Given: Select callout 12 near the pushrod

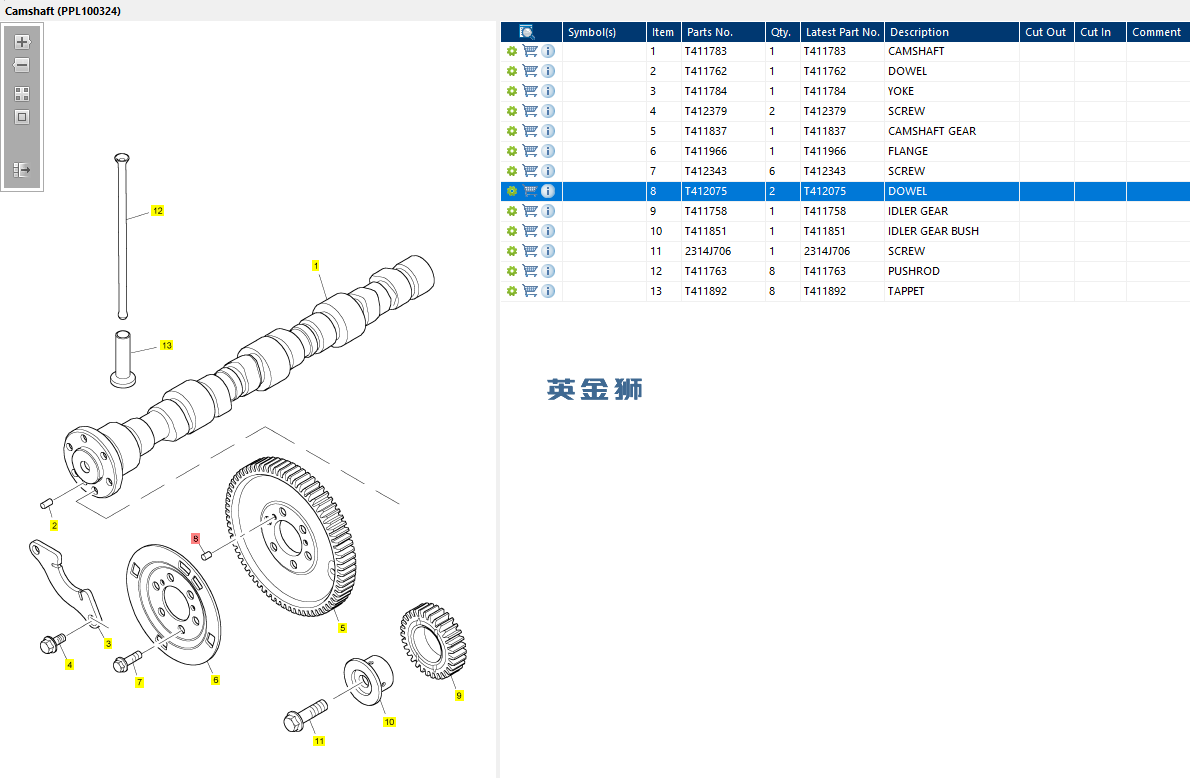Looking at the screenshot, I should pos(157,210).
